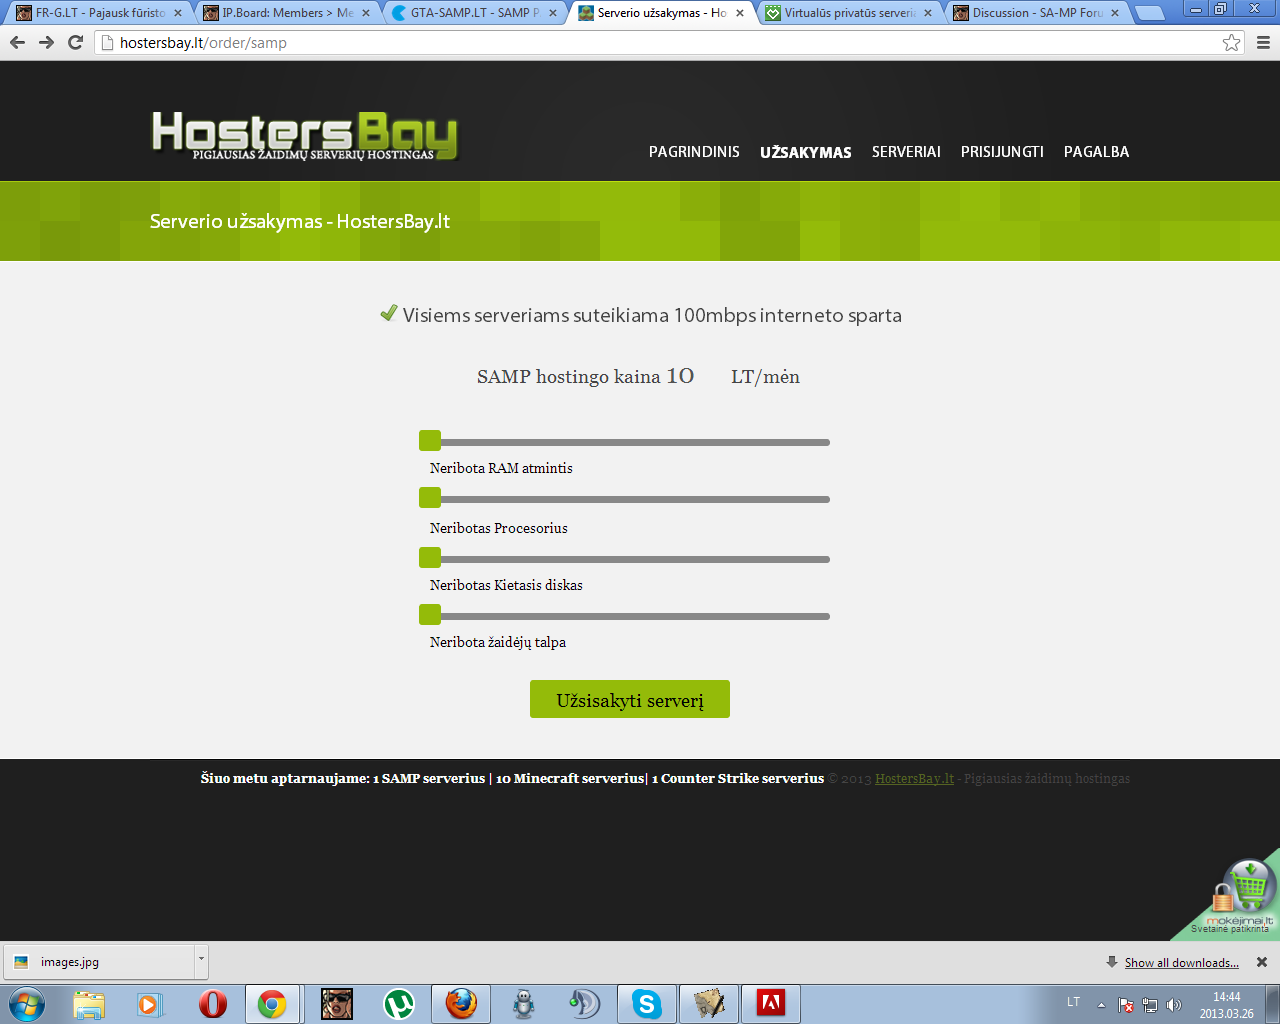Open uTorrent taskbar icon
The height and width of the screenshot is (1024, 1280).
tap(399, 1003)
